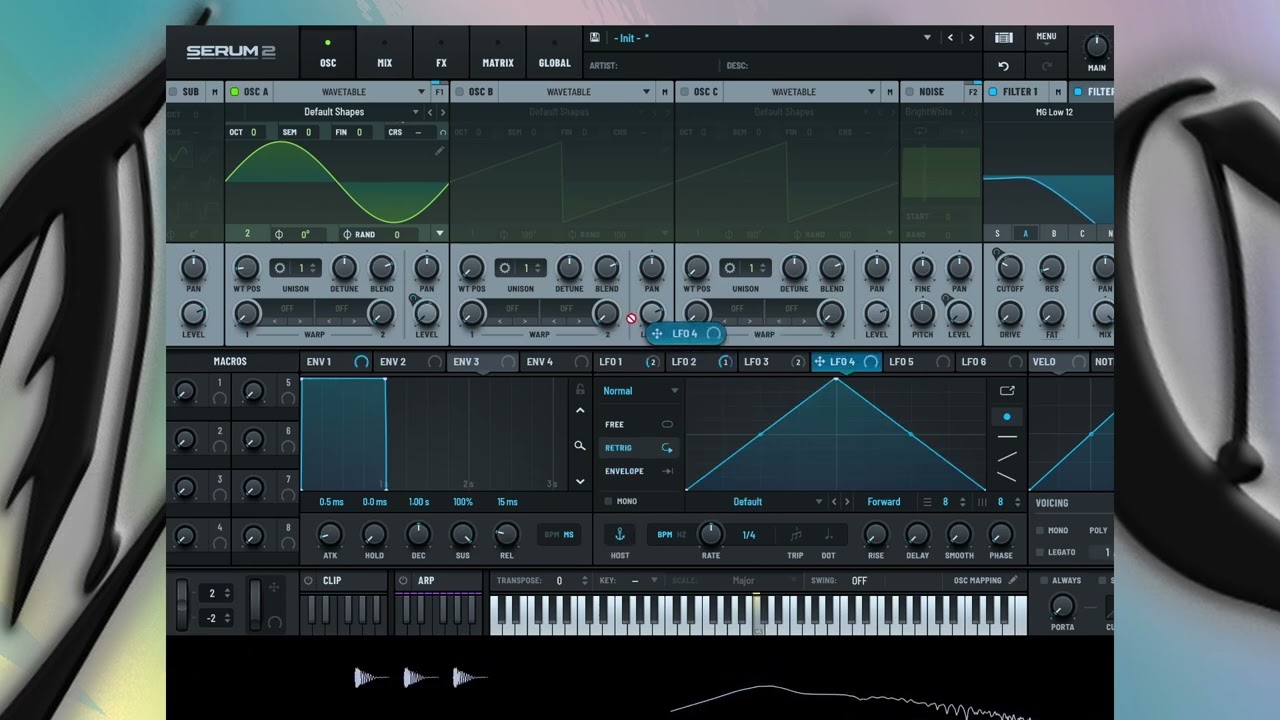Click the OSC A wavetable pencil edit icon
The width and height of the screenshot is (1280, 720).
click(439, 151)
